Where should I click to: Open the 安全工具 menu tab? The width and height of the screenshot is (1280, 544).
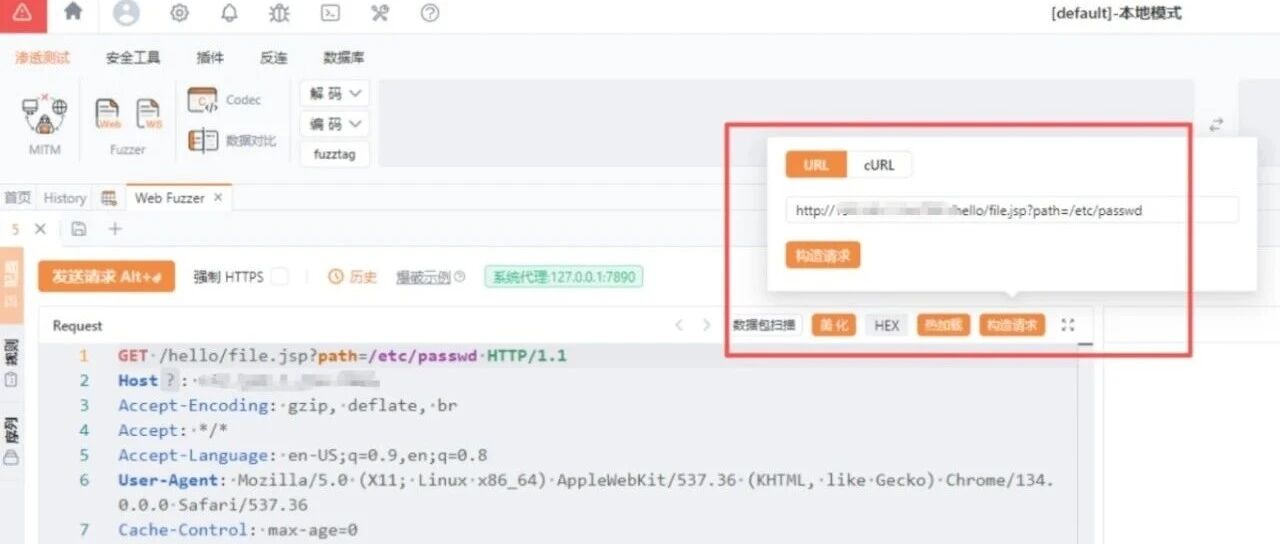[133, 58]
